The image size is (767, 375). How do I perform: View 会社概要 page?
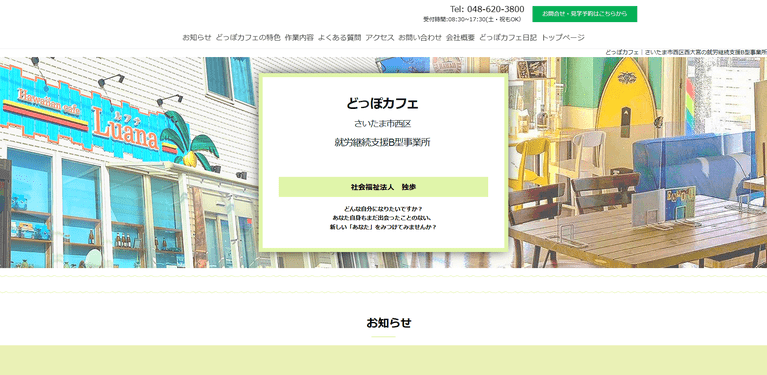pos(460,38)
